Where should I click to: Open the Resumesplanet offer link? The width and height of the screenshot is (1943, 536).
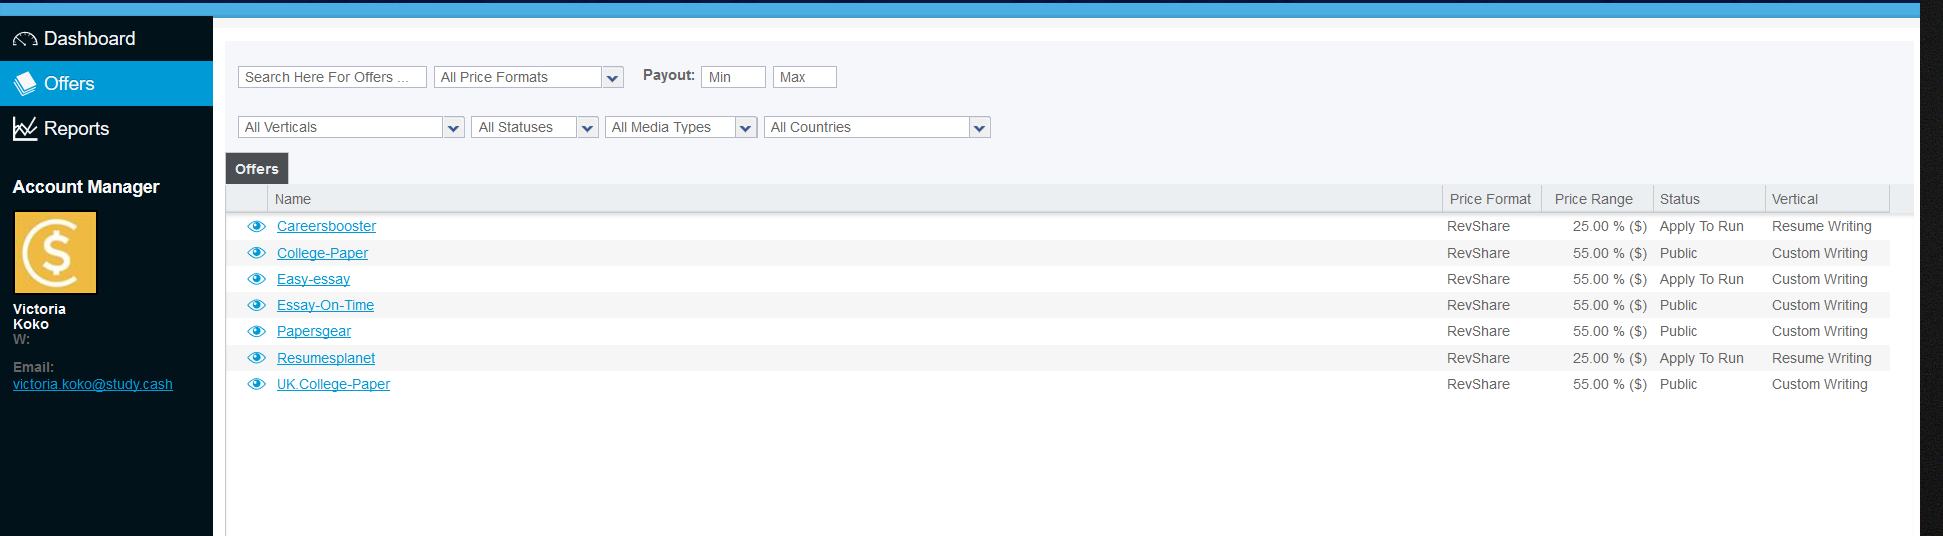(x=326, y=358)
